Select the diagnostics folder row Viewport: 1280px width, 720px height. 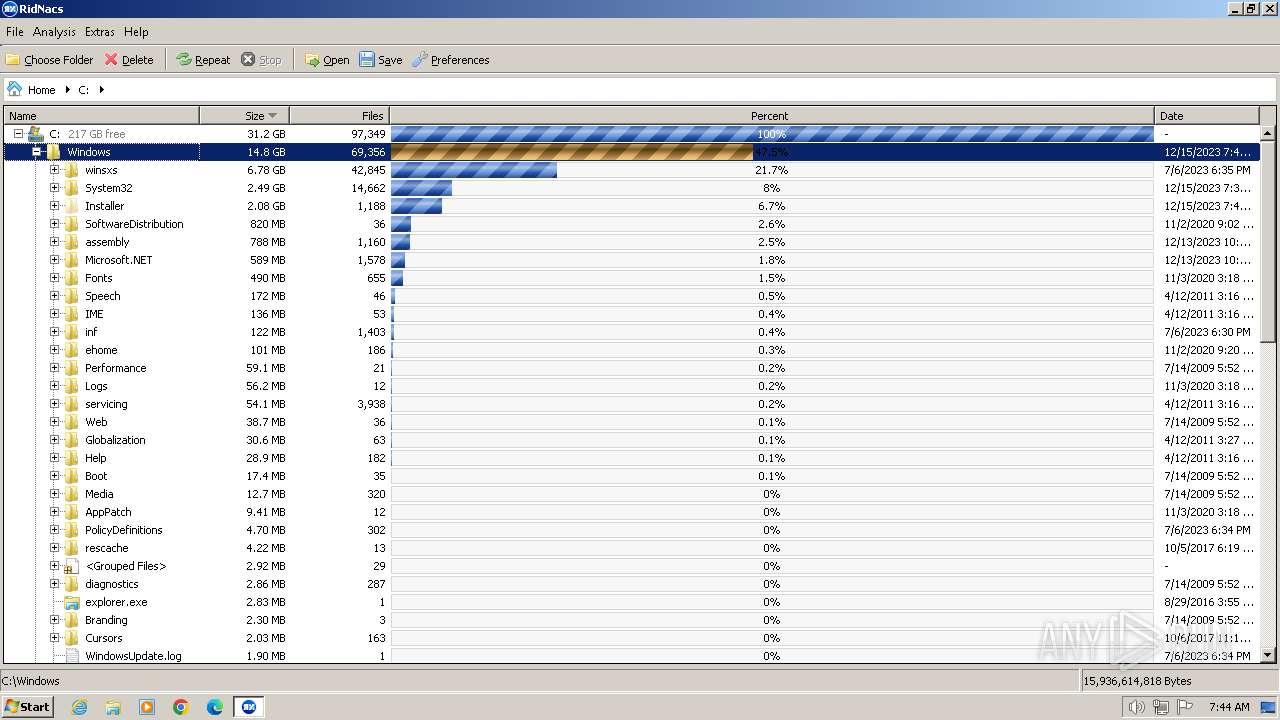pyautogui.click(x=632, y=584)
